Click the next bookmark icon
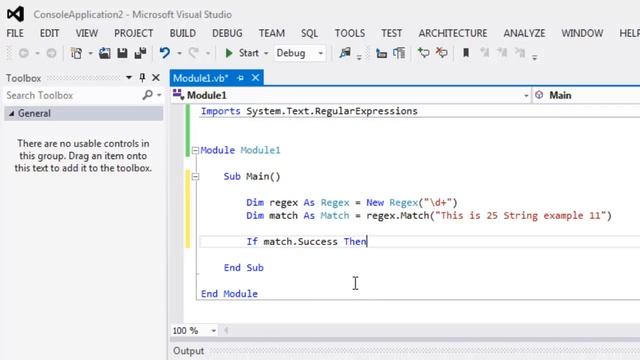The image size is (640, 360). (502, 53)
